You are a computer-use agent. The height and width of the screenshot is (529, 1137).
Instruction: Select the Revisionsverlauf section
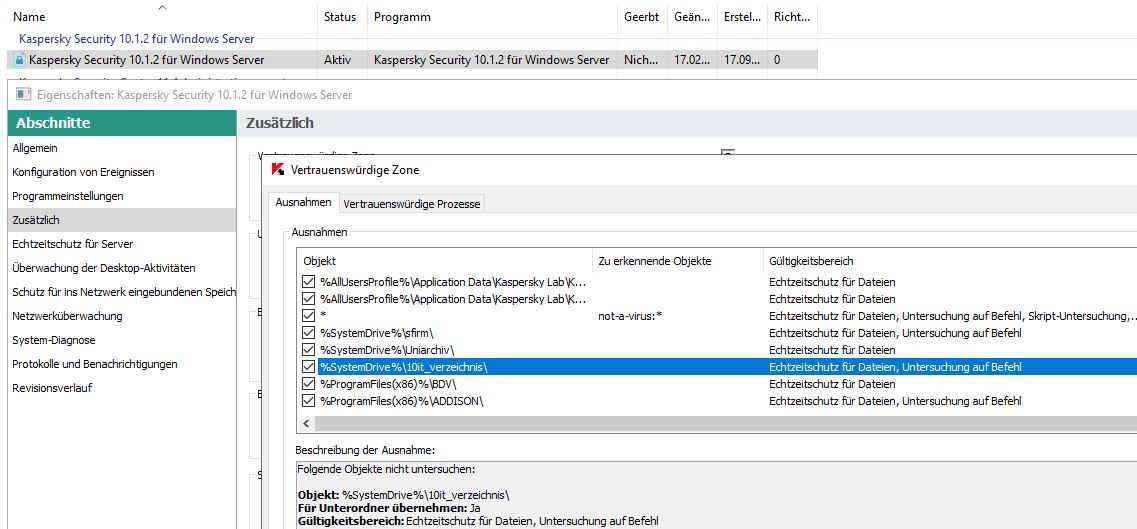(52, 387)
